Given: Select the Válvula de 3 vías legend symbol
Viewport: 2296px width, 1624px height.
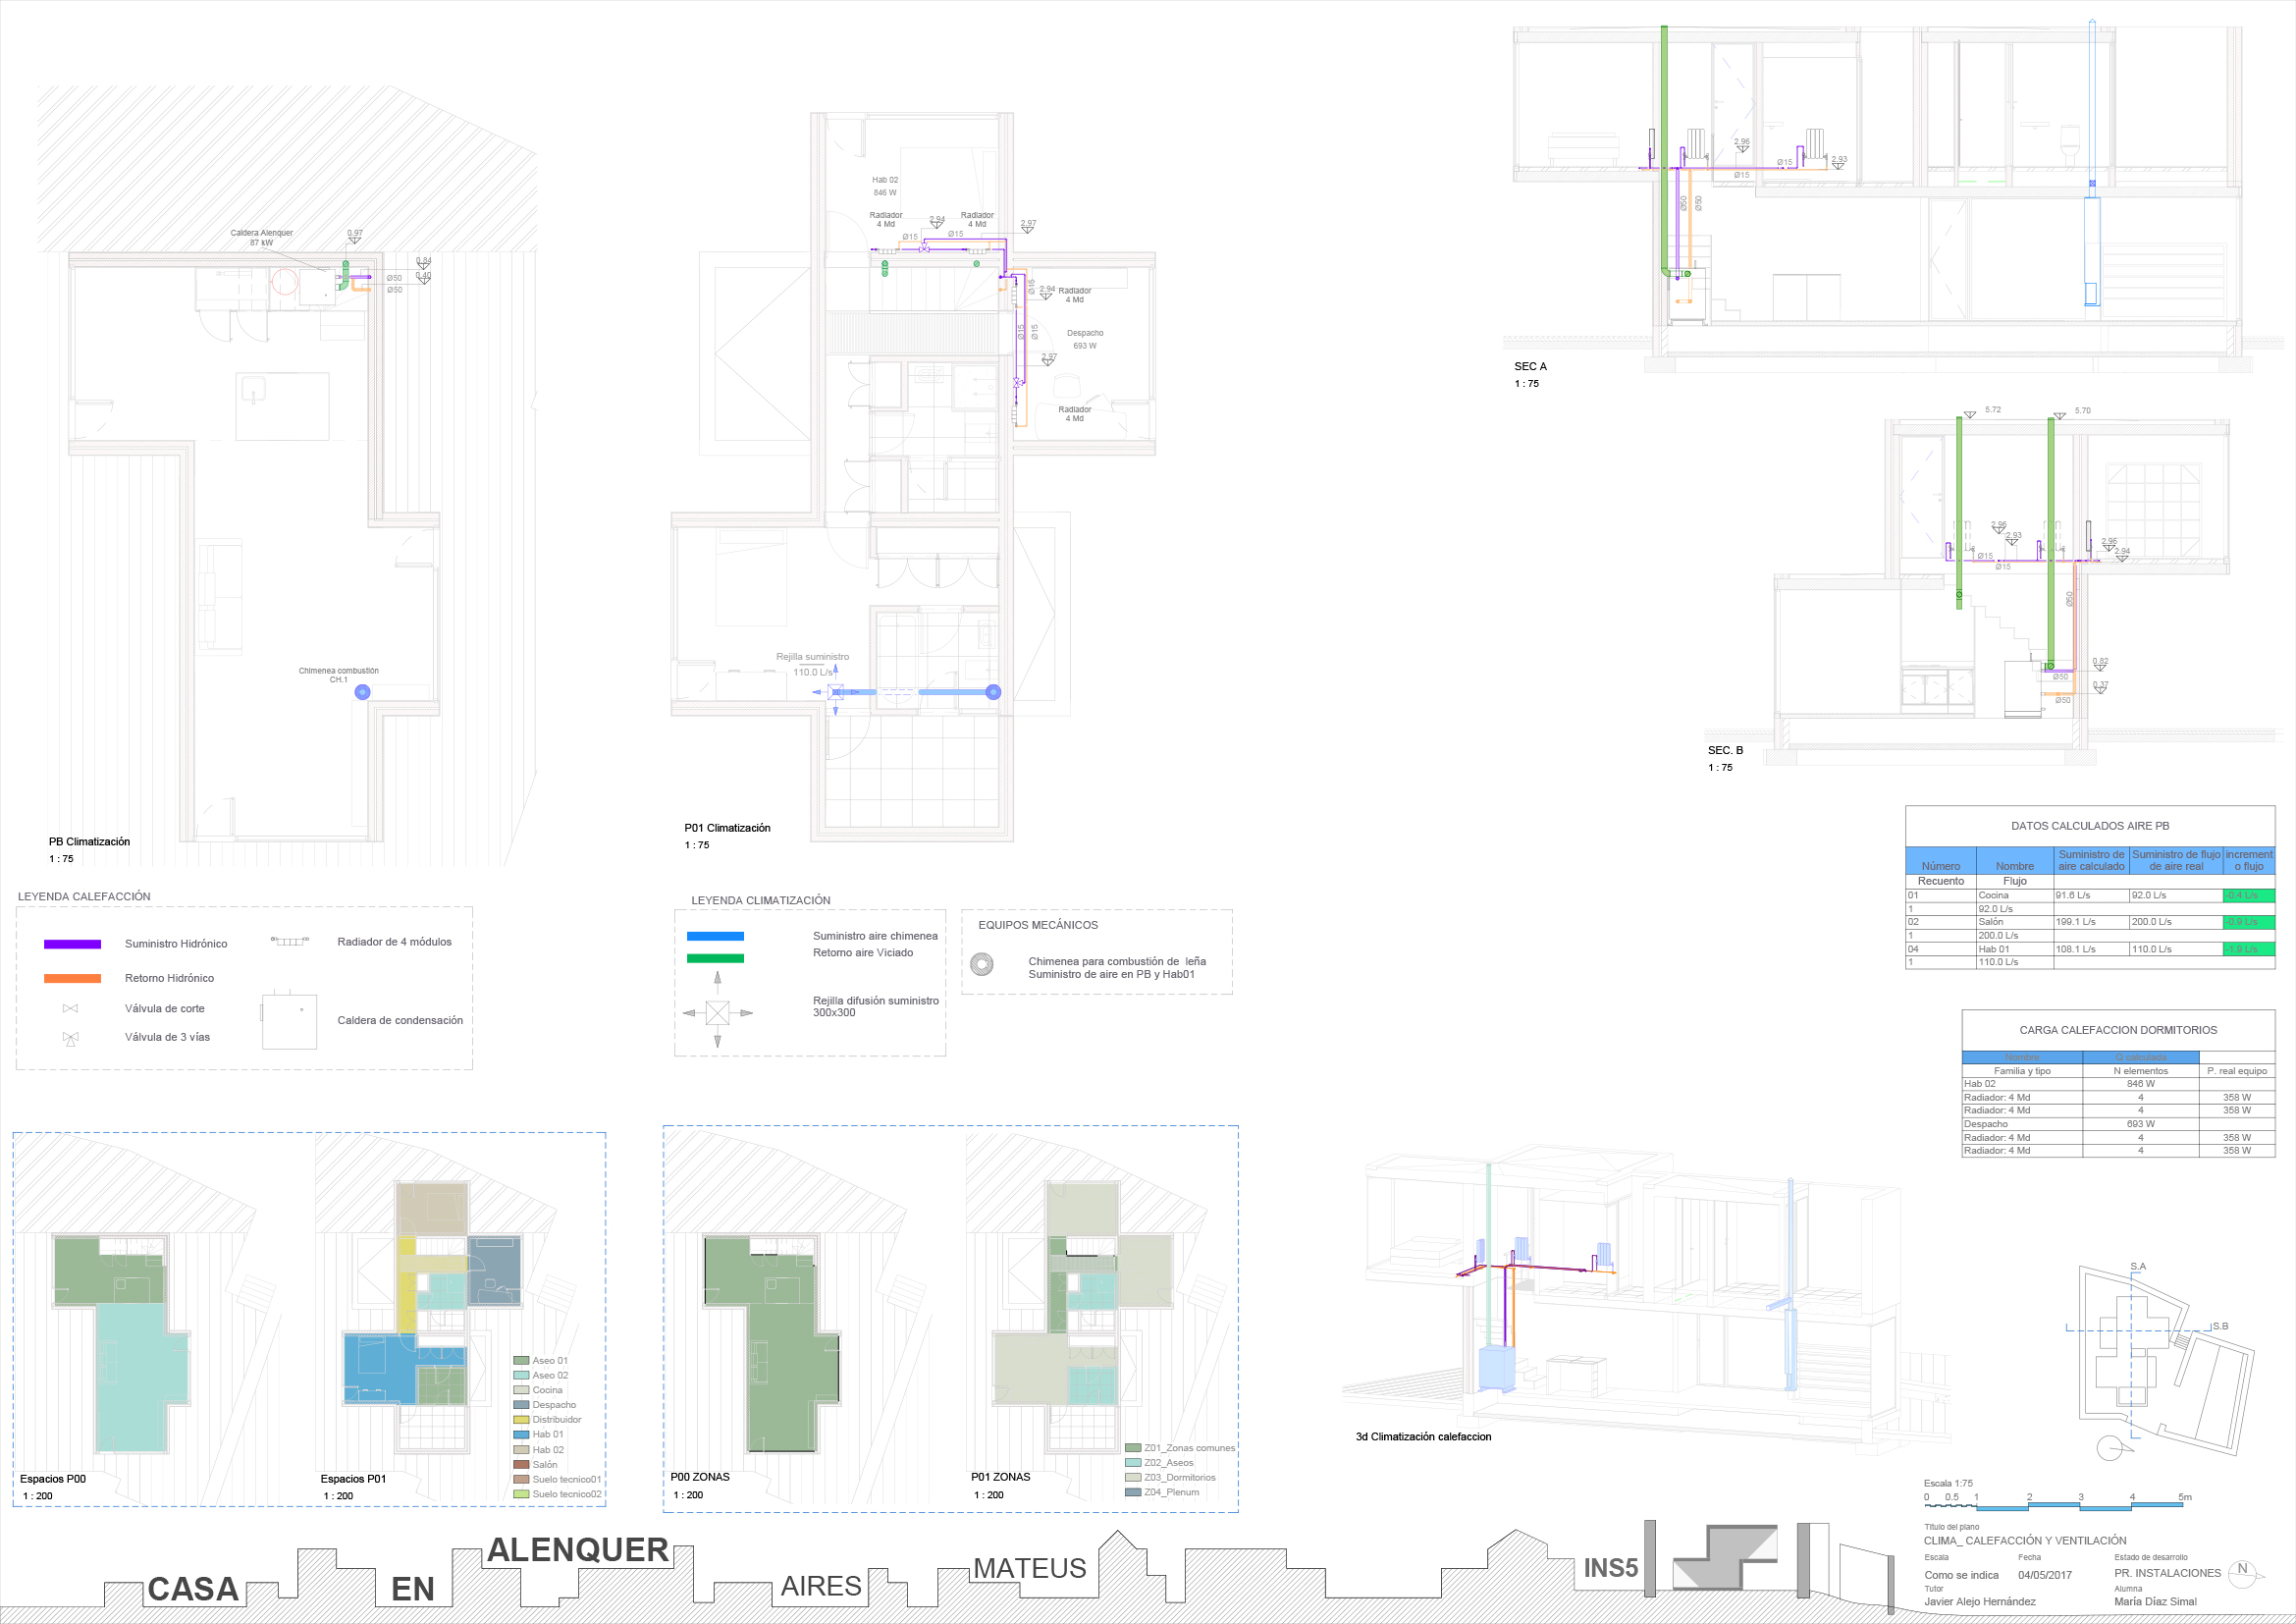Looking at the screenshot, I should [x=70, y=1038].
